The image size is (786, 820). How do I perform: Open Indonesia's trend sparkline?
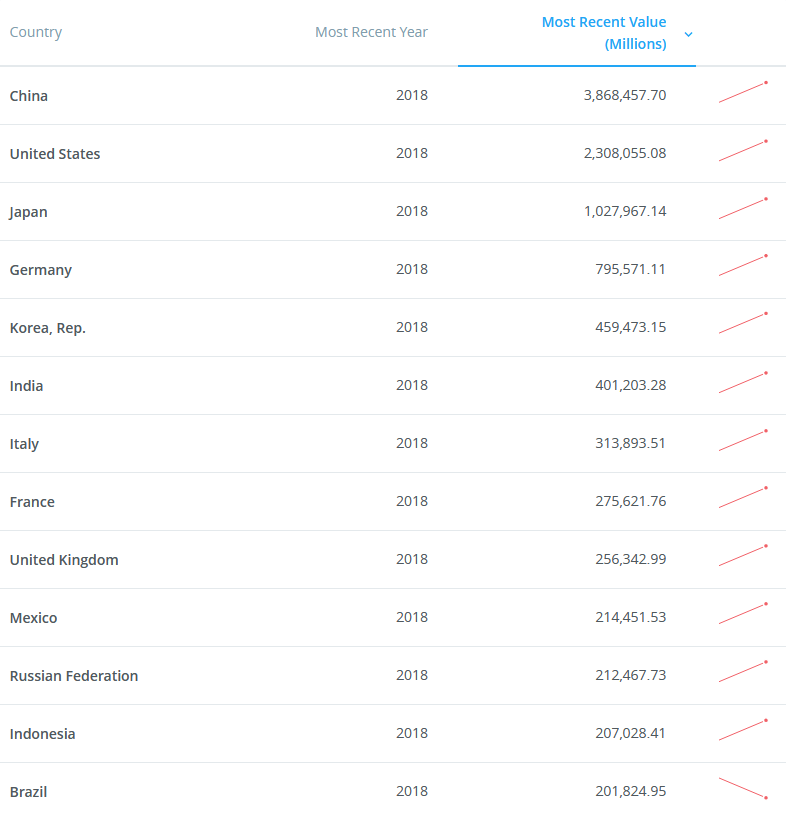pyautogui.click(x=743, y=730)
